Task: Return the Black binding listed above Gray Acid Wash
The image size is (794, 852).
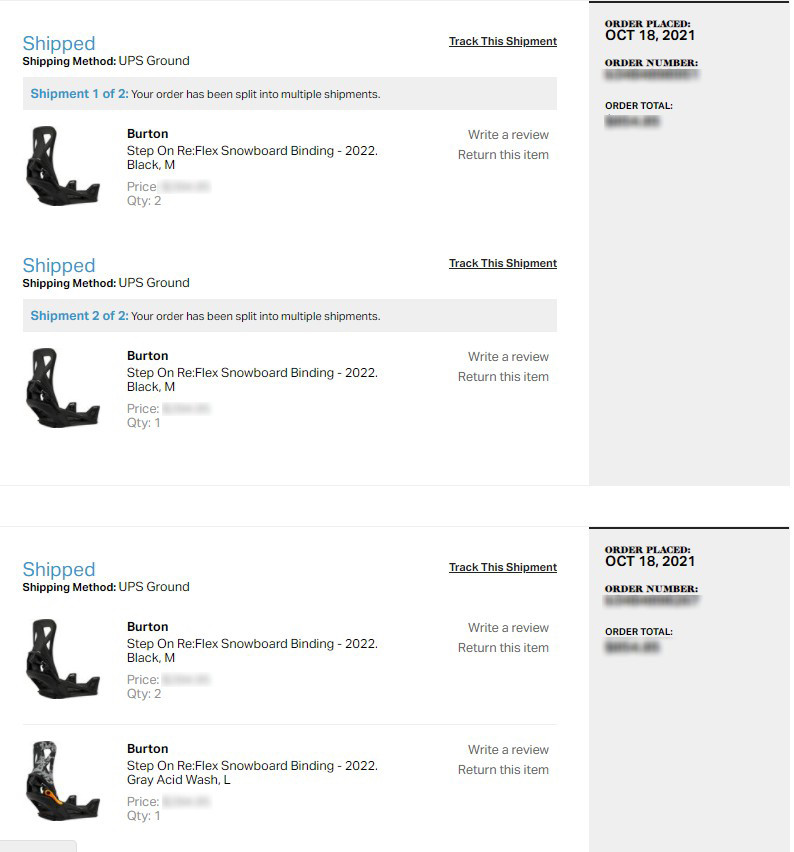Action: (503, 648)
